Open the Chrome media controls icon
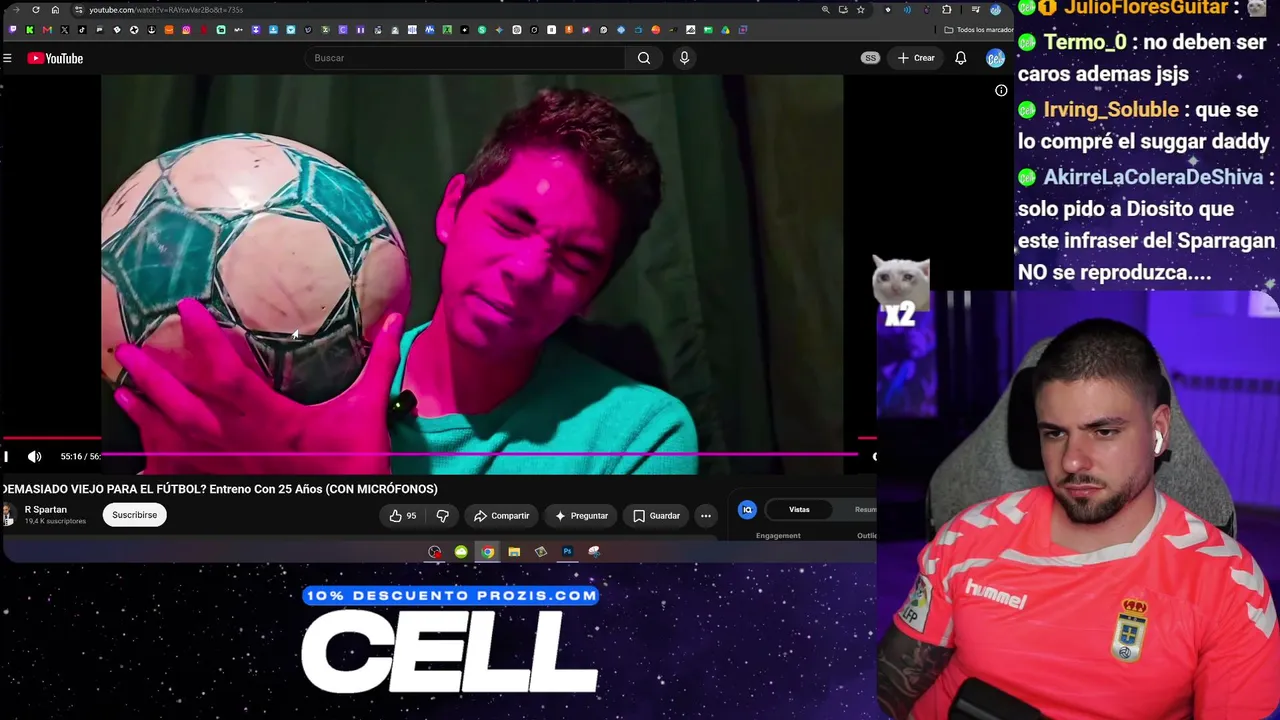This screenshot has width=1280, height=720. click(x=976, y=10)
